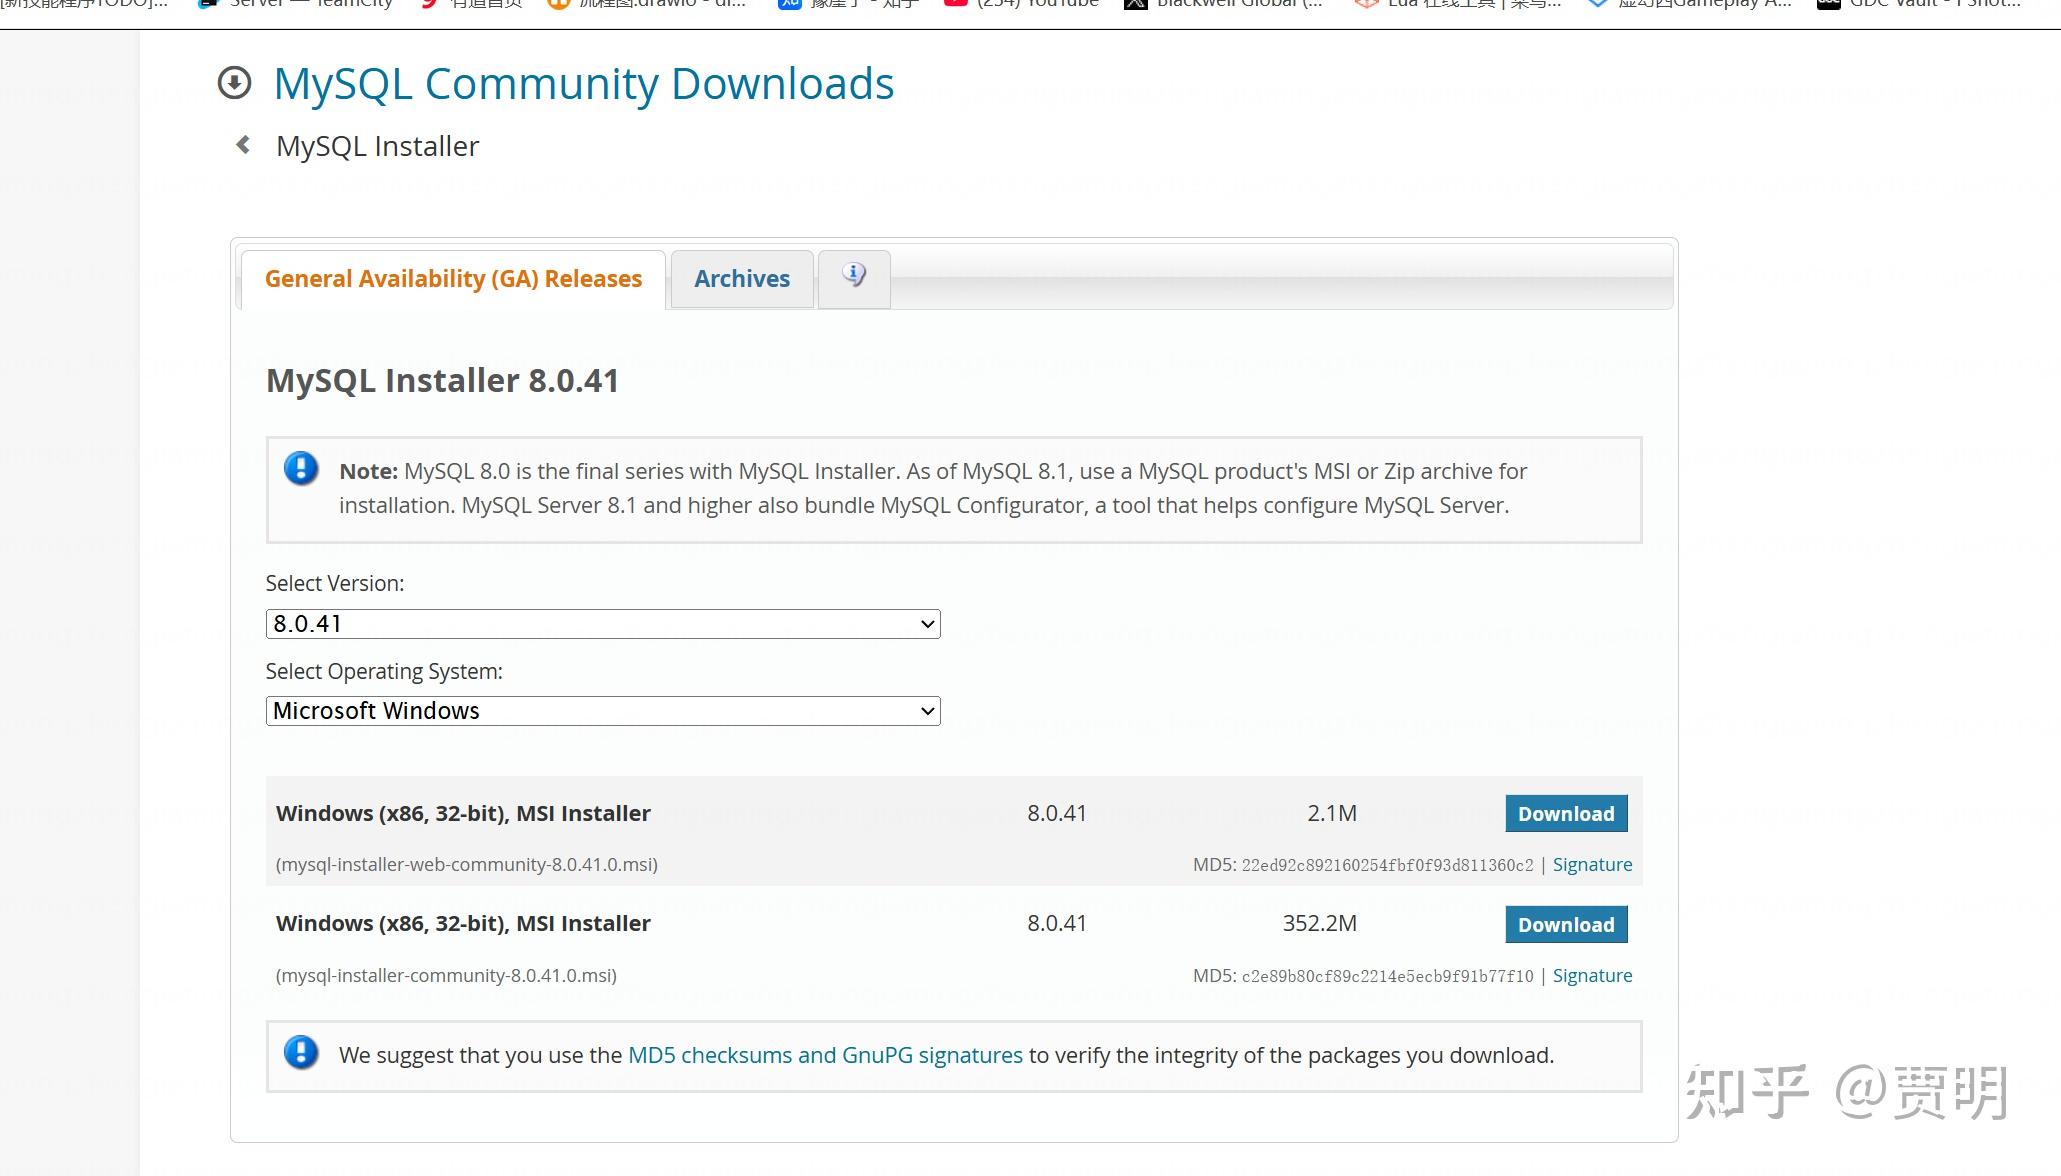Click the MySQL Community Downloads heading link
2061x1176 pixels.
tap(583, 84)
